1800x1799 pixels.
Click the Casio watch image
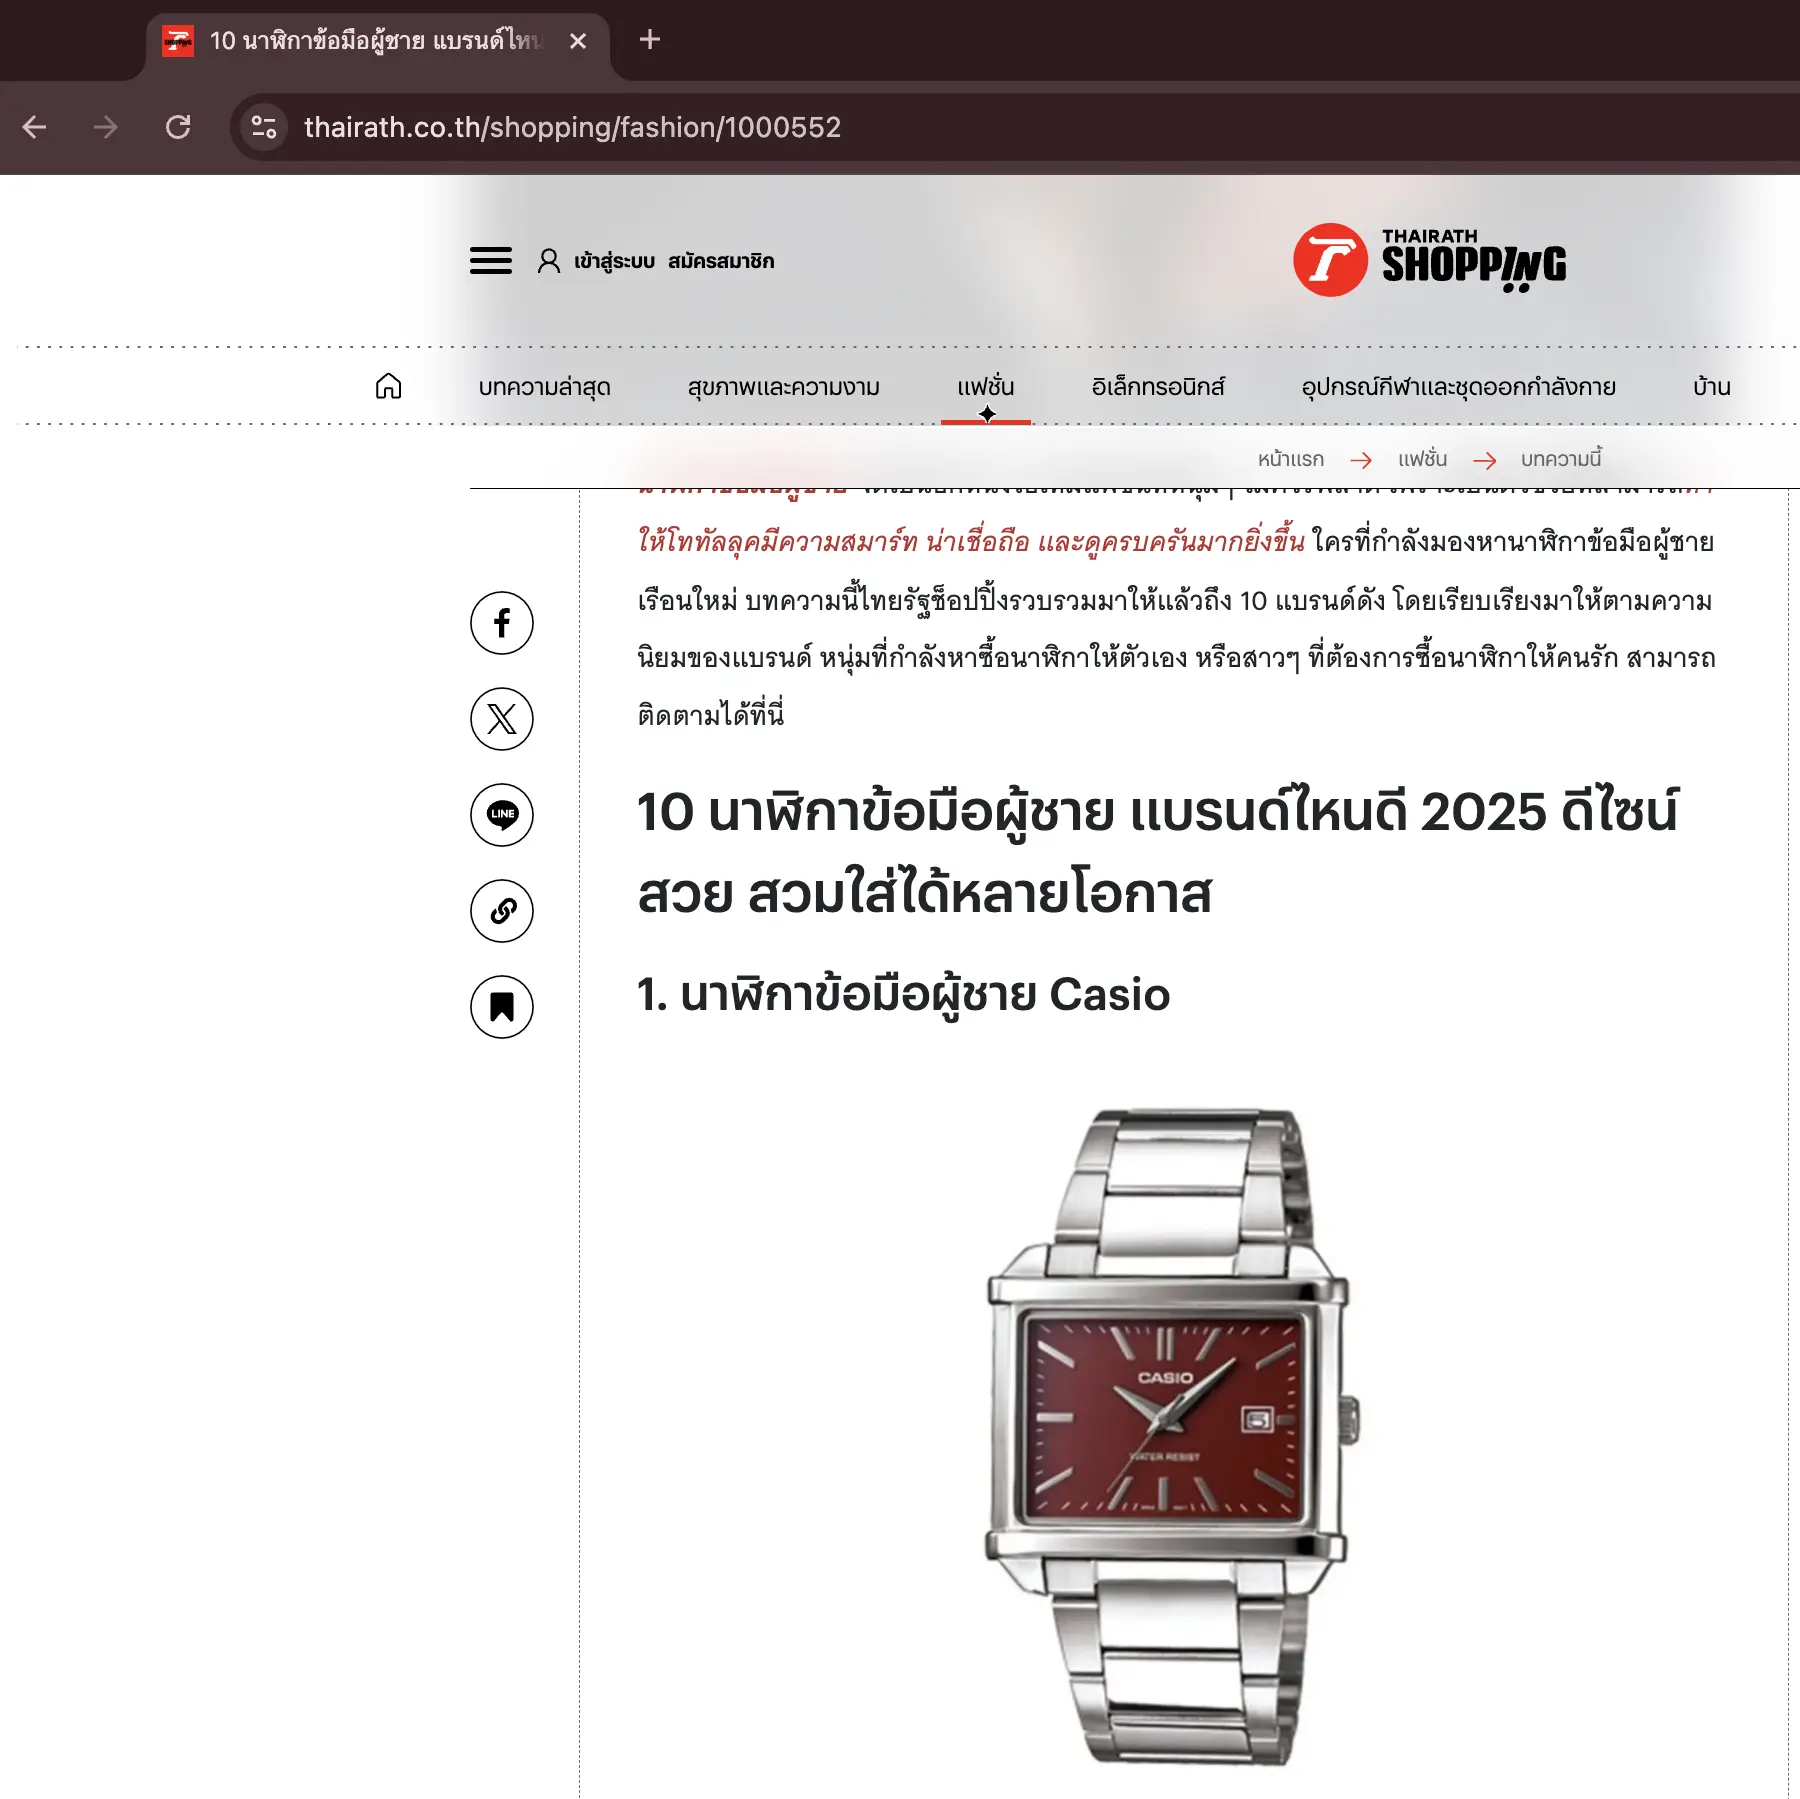coord(1168,1436)
